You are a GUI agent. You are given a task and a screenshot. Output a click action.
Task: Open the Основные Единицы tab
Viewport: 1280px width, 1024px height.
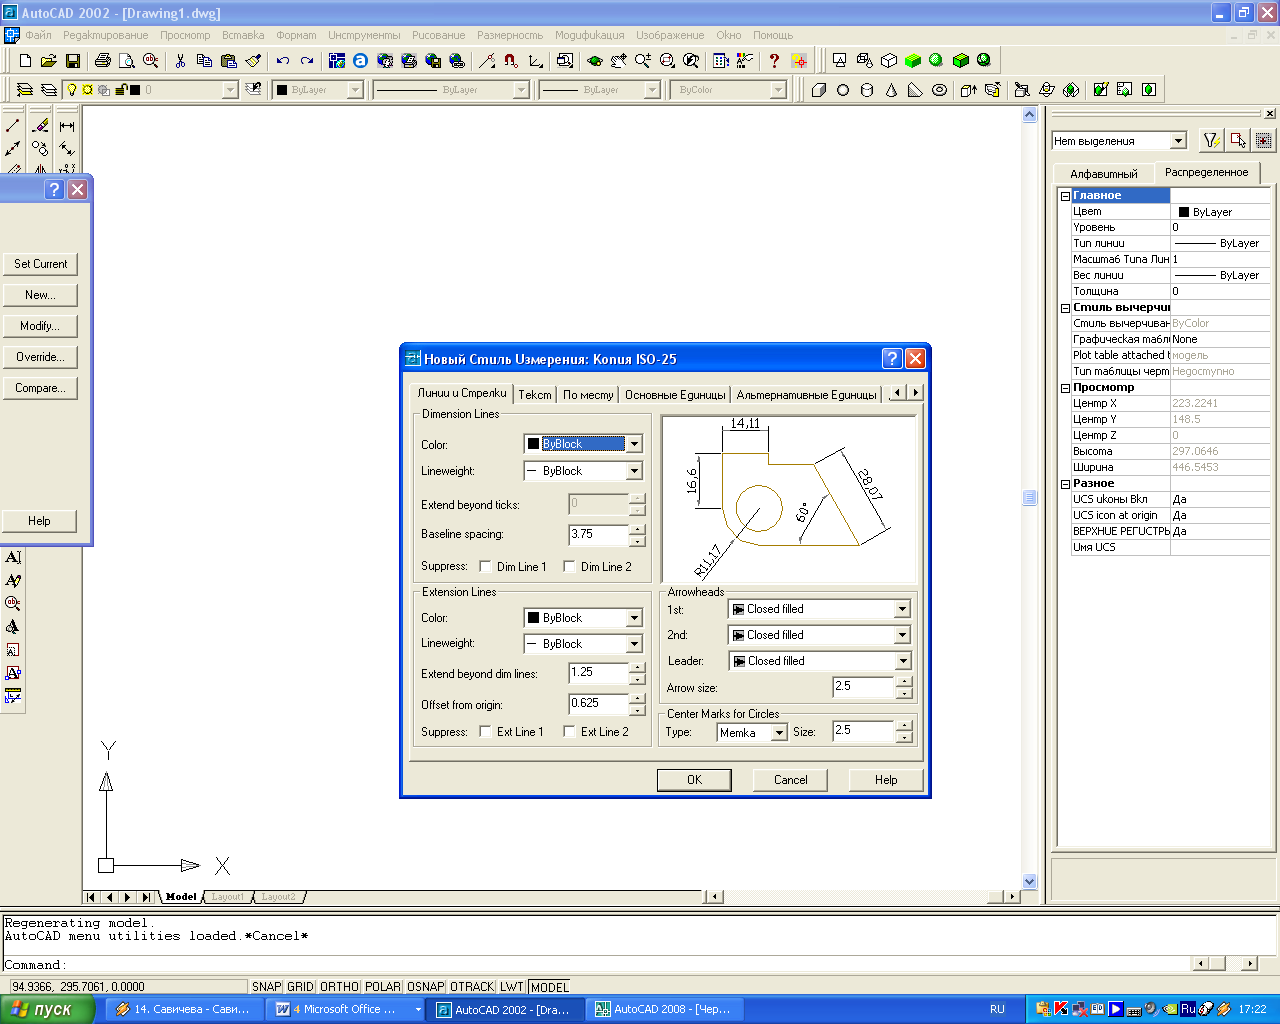point(675,395)
